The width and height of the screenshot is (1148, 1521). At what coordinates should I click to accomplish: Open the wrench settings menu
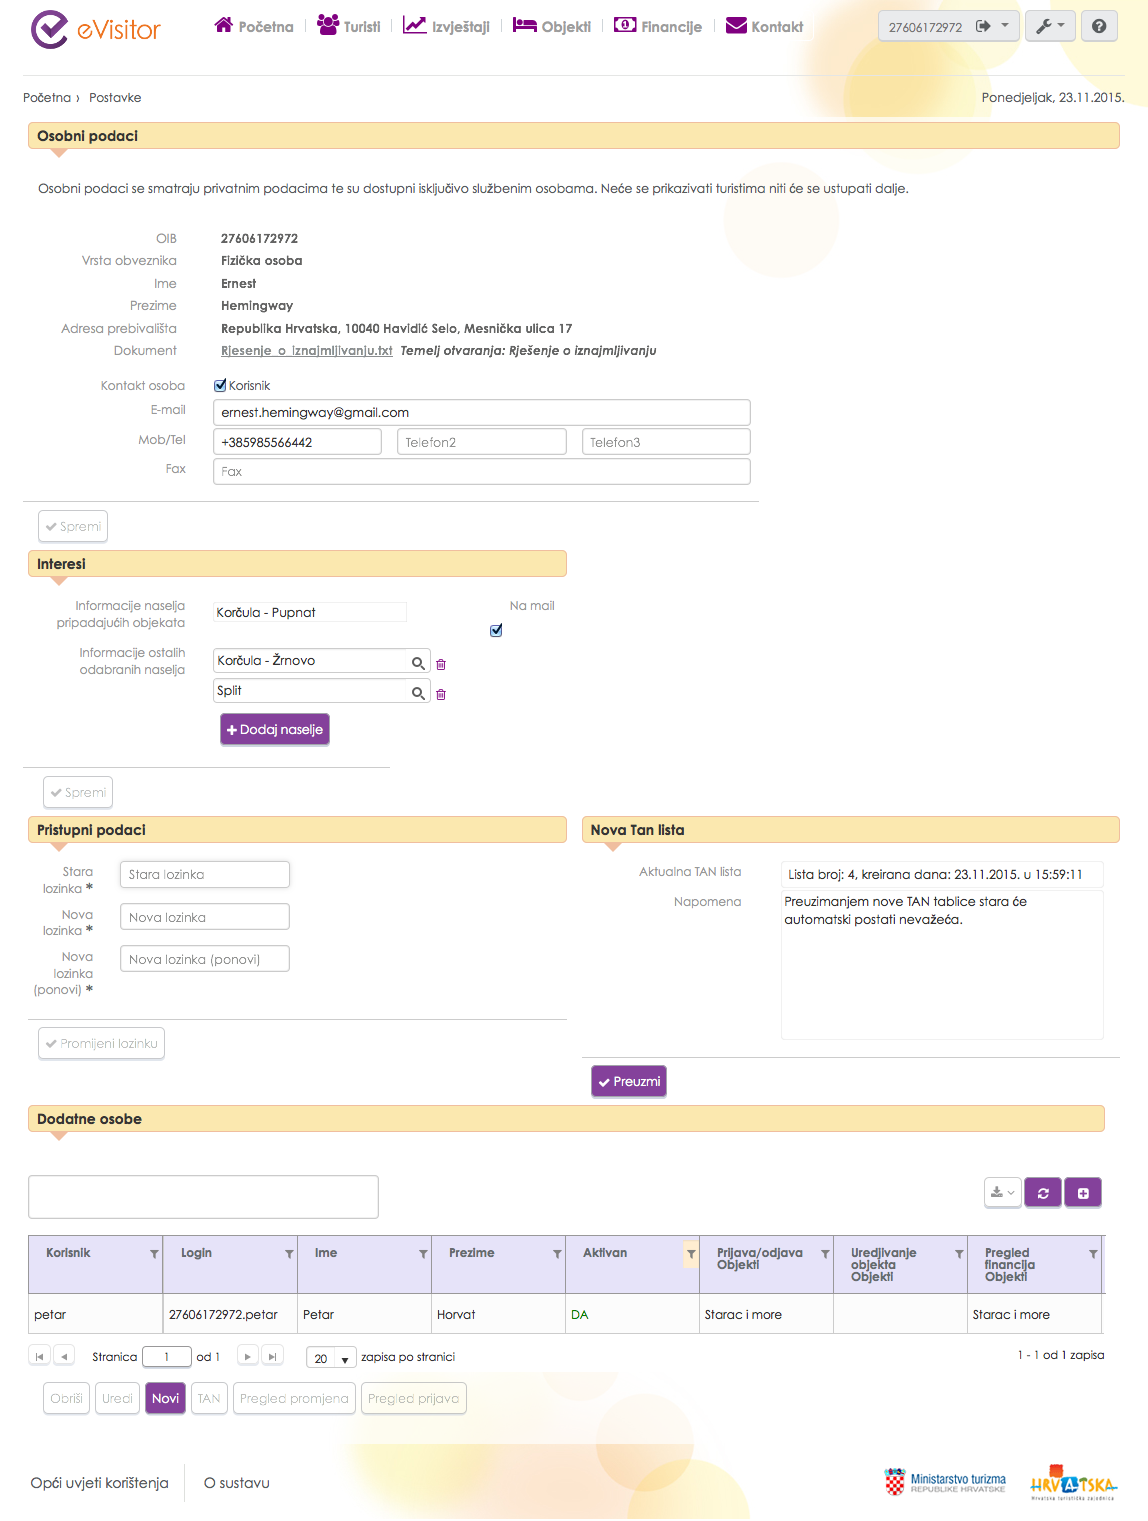1049,27
